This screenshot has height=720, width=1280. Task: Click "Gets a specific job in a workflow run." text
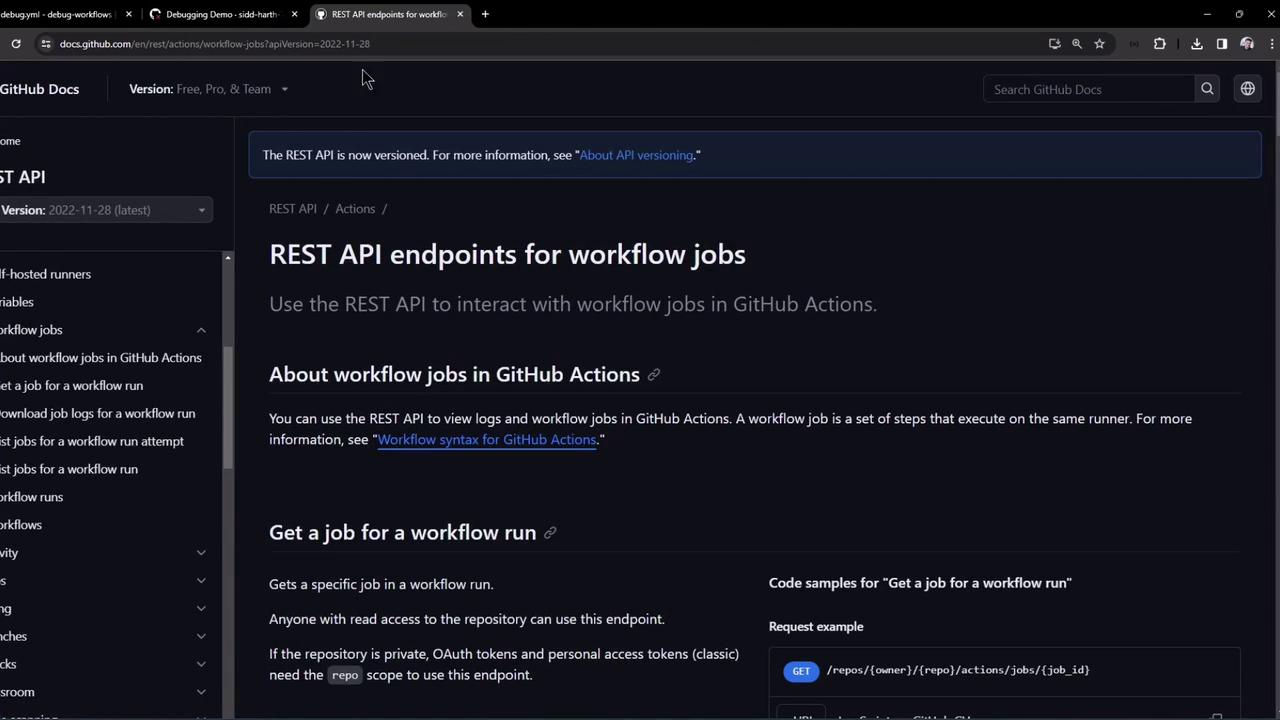pos(381,585)
